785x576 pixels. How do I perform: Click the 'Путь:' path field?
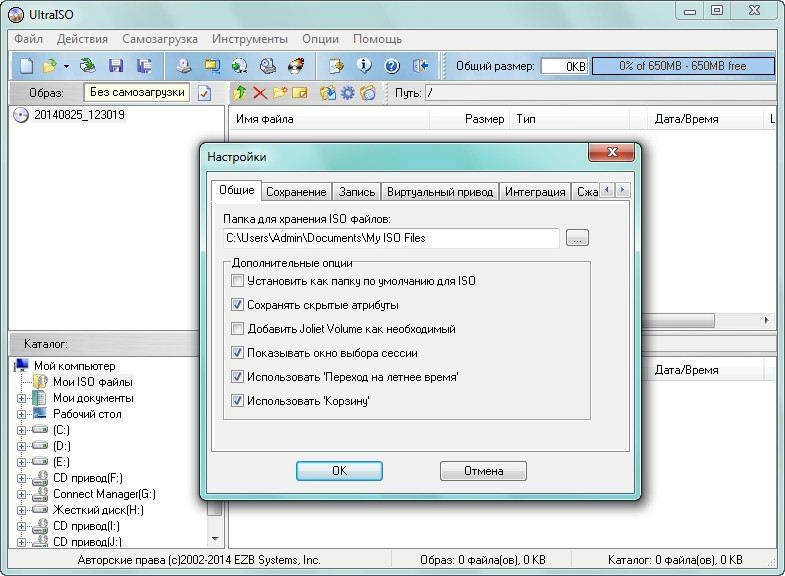click(600, 93)
